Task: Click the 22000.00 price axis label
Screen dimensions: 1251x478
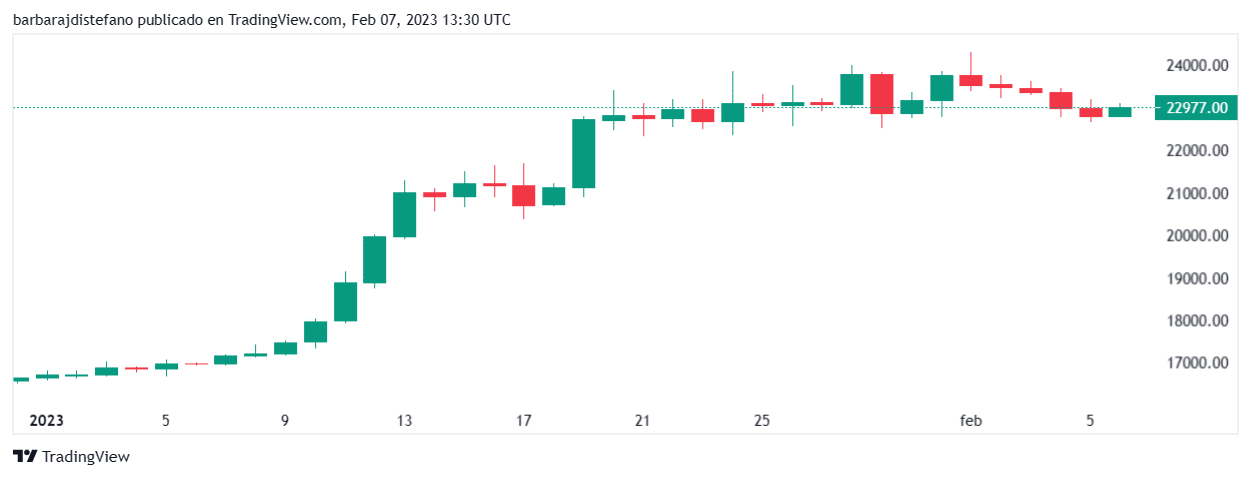Action: 1197,151
